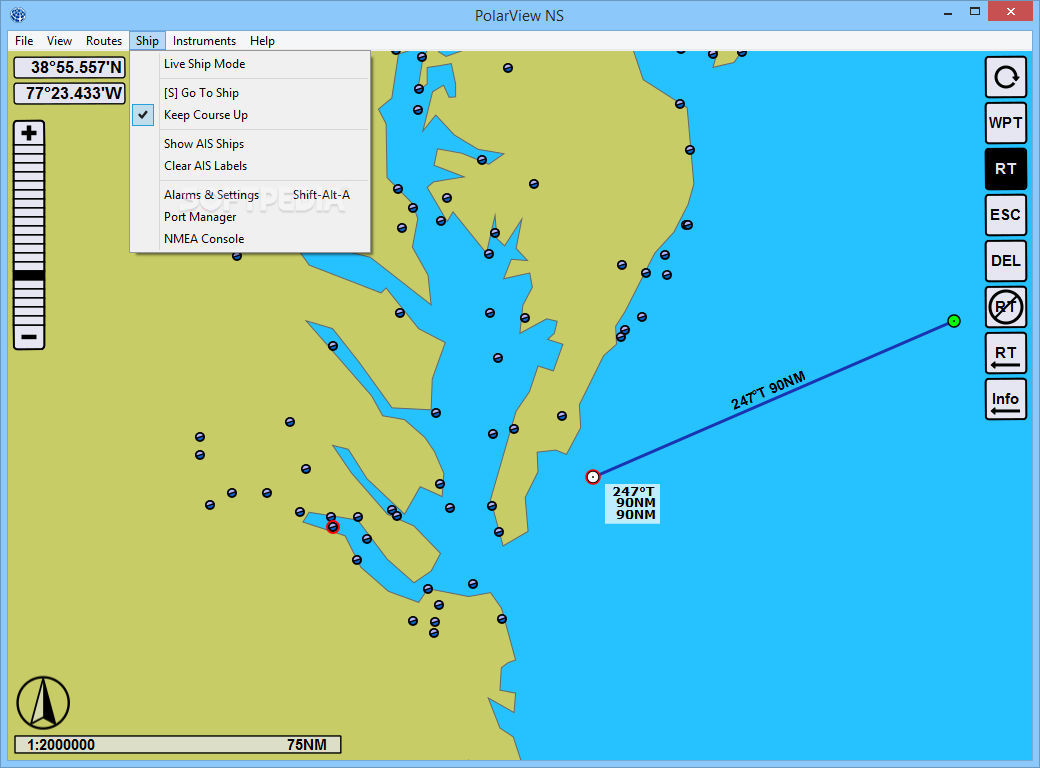Click the north compass arrow icon
Image resolution: width=1040 pixels, height=768 pixels.
[x=43, y=702]
